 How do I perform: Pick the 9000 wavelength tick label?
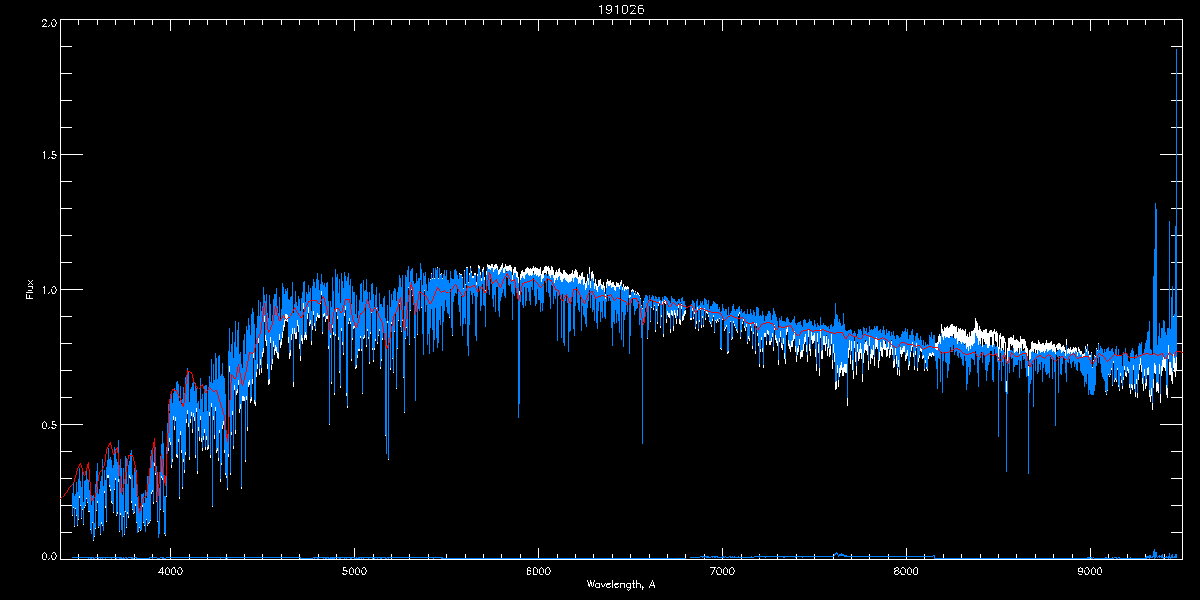tap(1090, 572)
